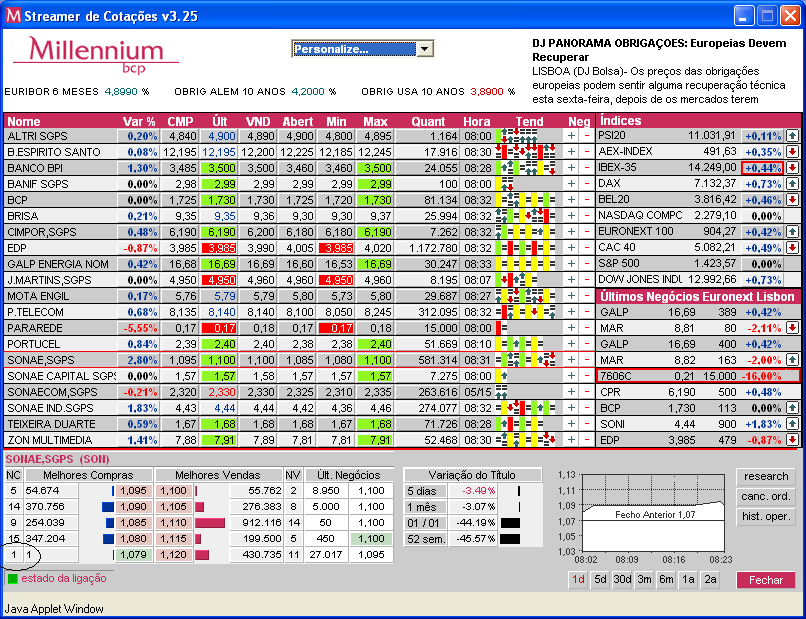Click the up arrow on SONI trade row
806x619 pixels.
click(x=792, y=424)
